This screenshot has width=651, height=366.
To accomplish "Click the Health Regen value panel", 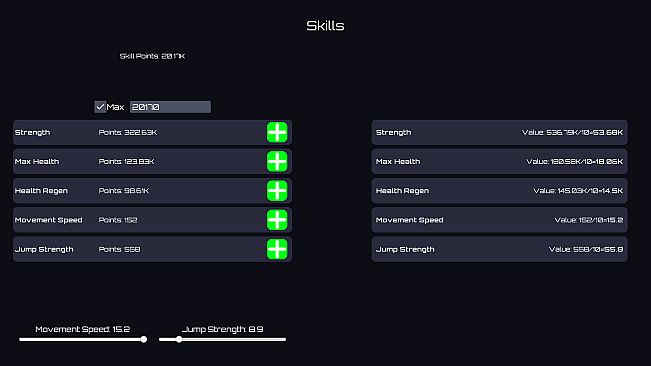I will 499,190.
